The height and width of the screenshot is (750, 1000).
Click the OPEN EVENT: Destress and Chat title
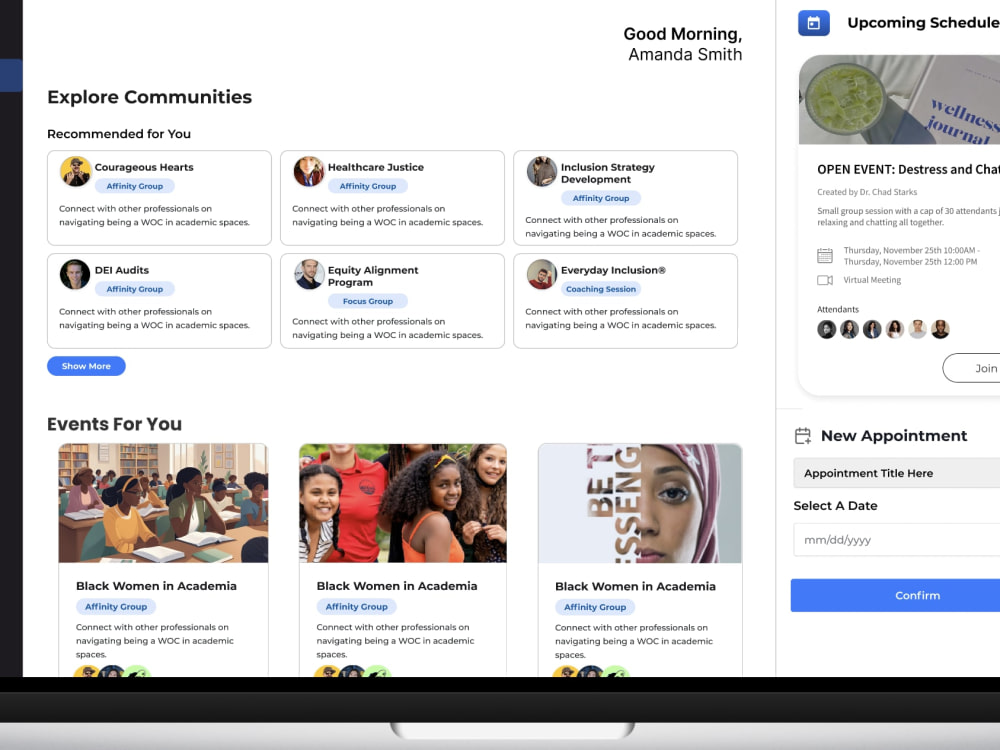click(x=908, y=170)
